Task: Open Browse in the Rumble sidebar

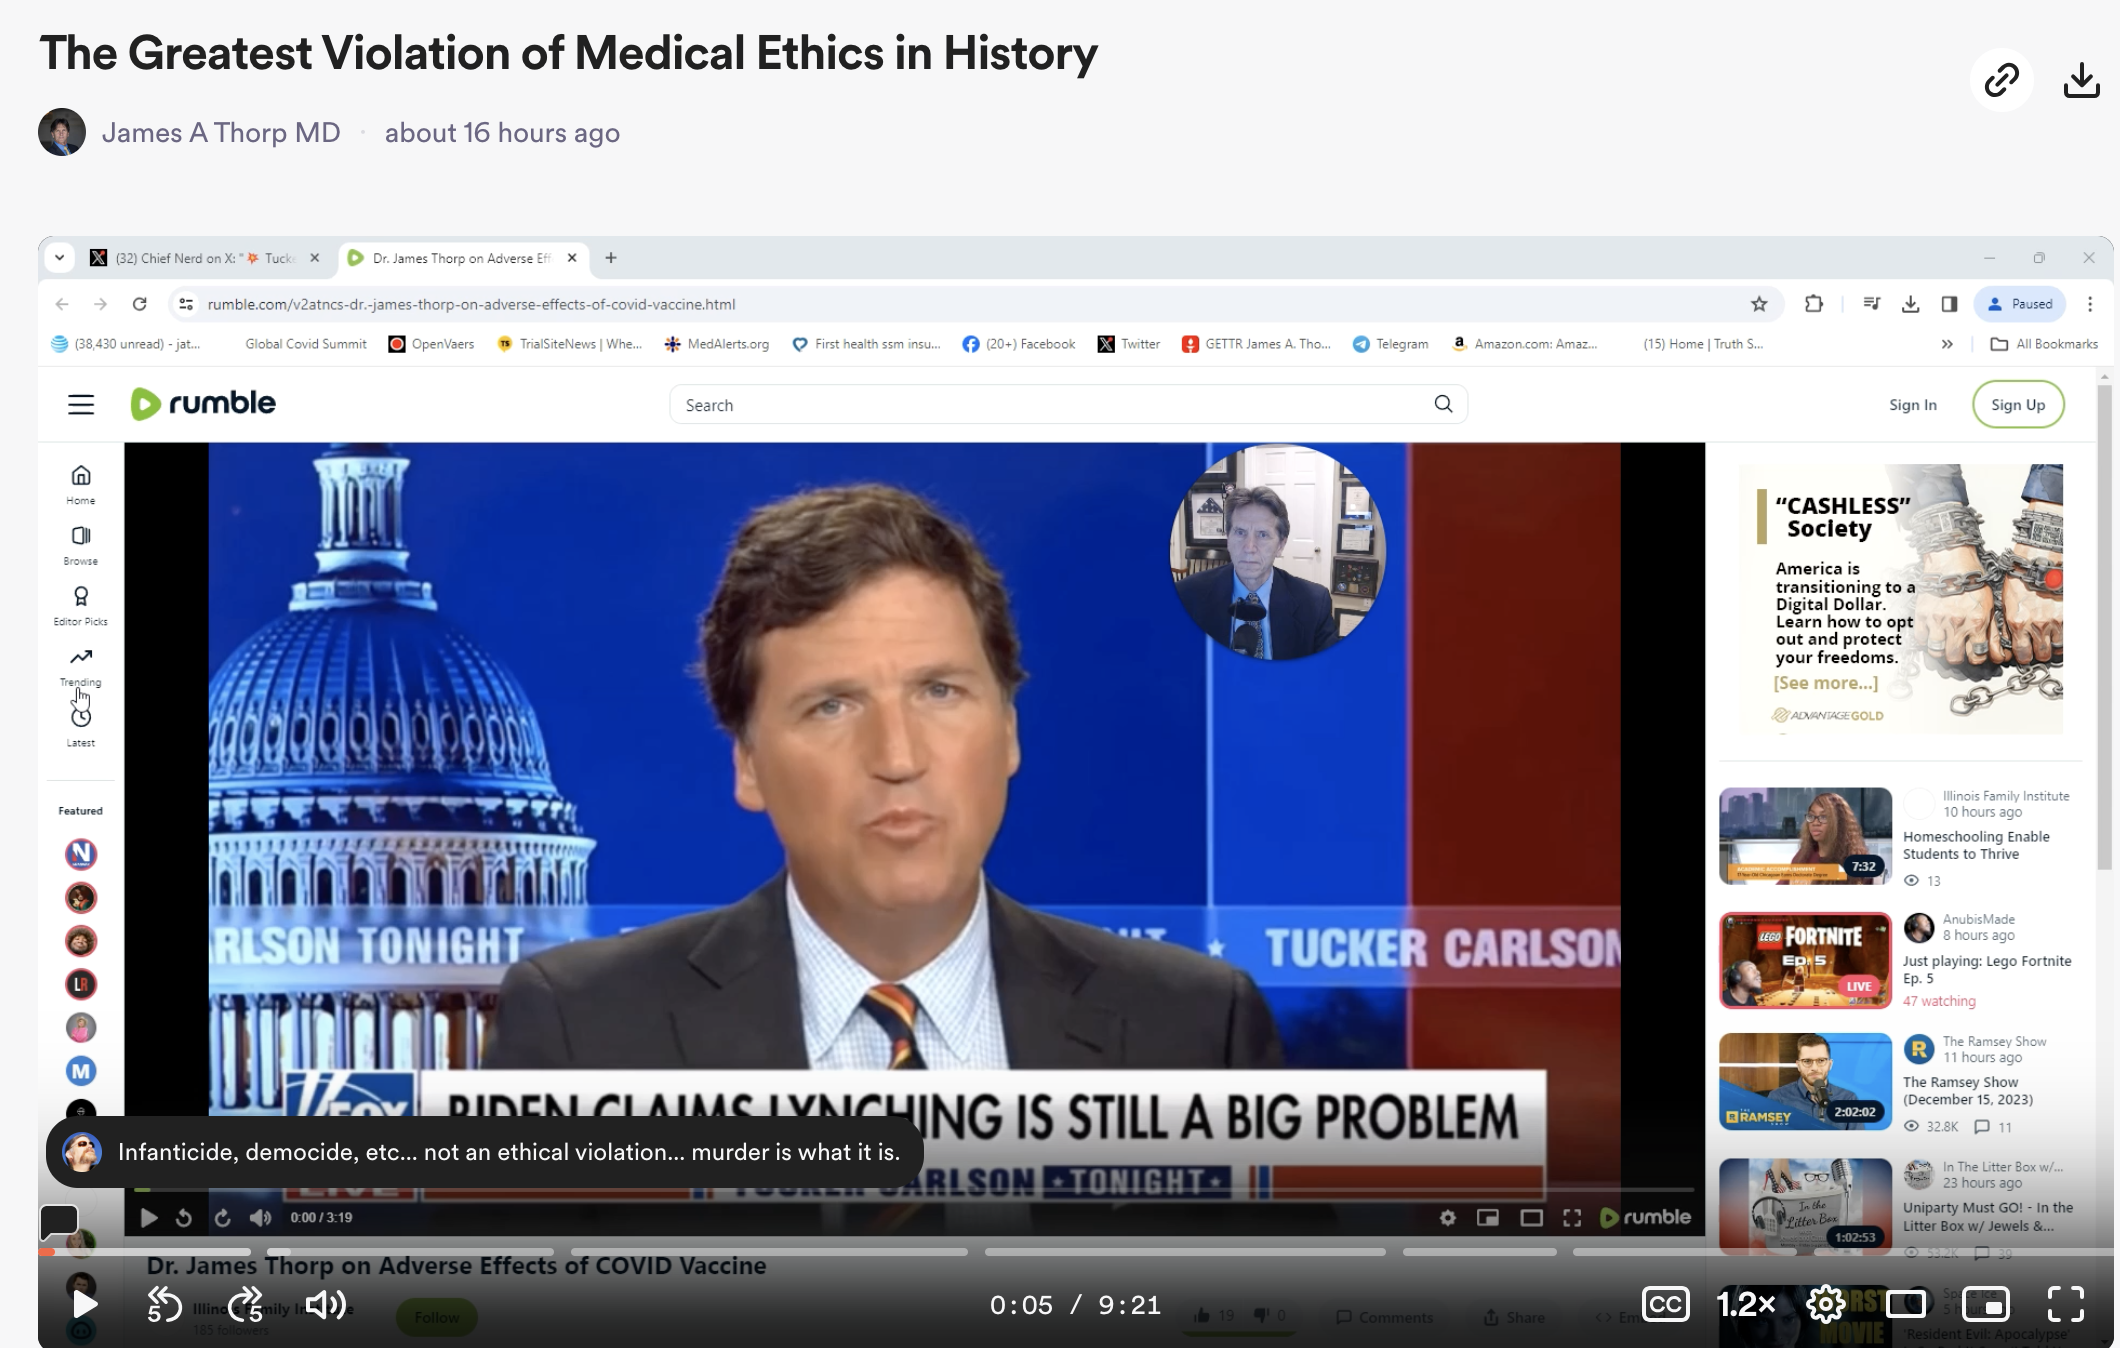Action: point(81,546)
